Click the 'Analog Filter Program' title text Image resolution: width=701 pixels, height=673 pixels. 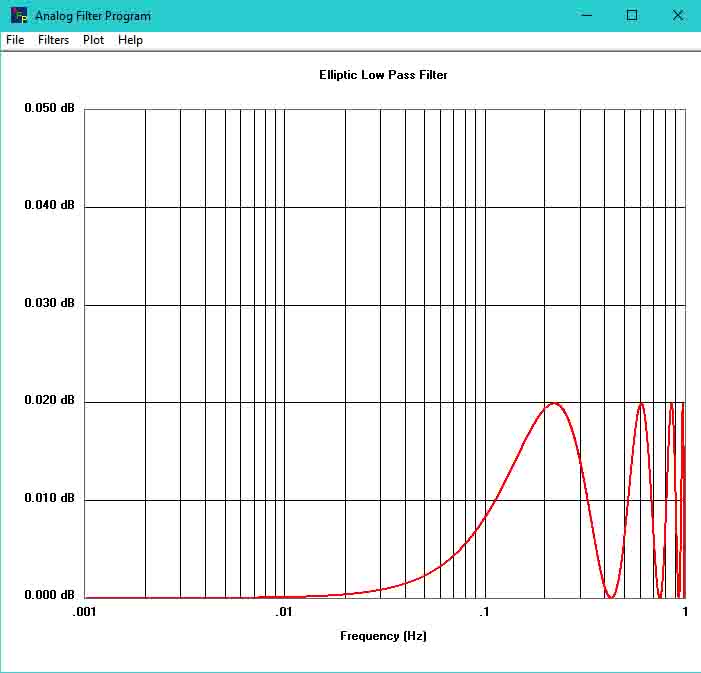tap(93, 16)
